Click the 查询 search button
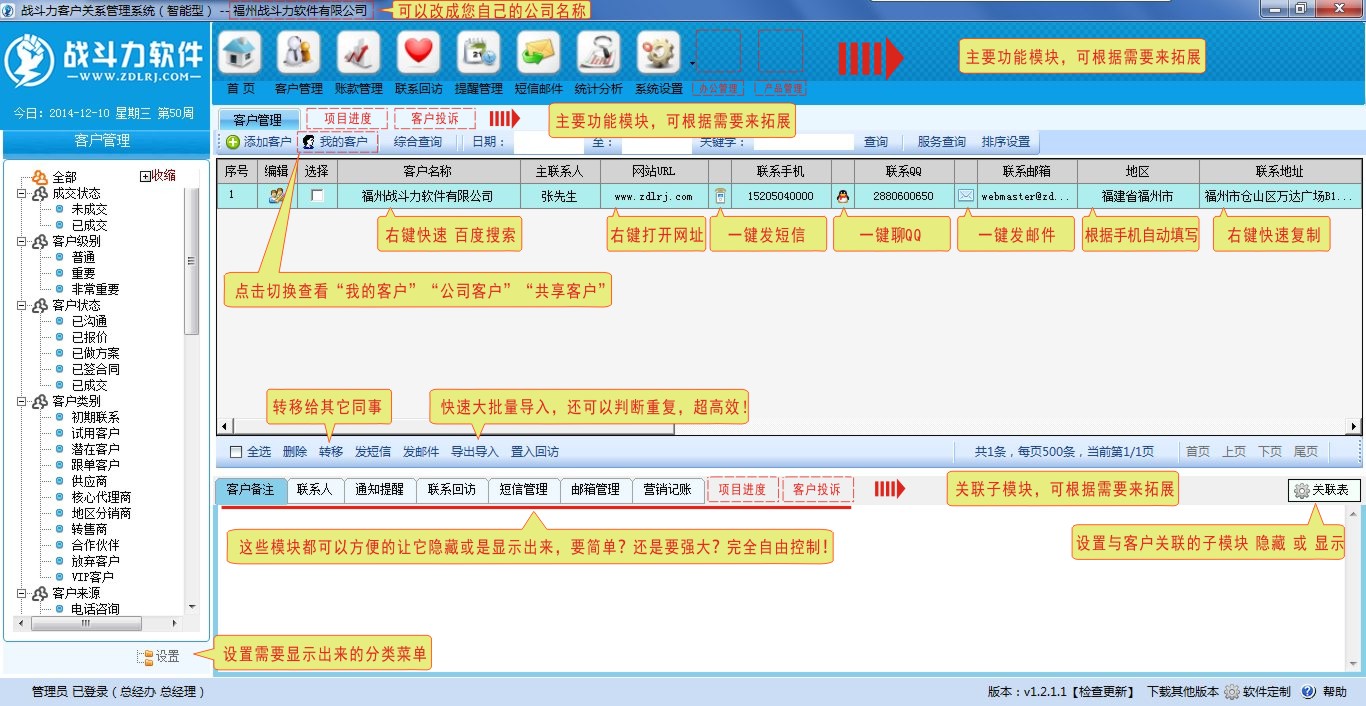Screen dimensions: 1366x706 coord(876,142)
